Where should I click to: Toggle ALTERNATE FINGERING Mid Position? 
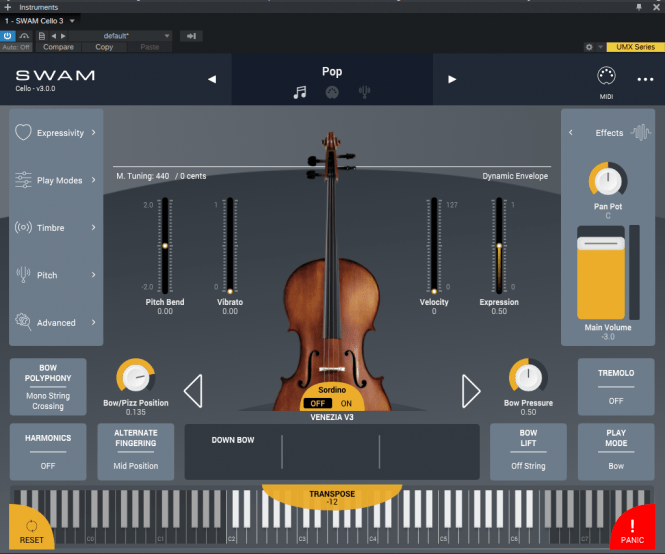coord(136,452)
